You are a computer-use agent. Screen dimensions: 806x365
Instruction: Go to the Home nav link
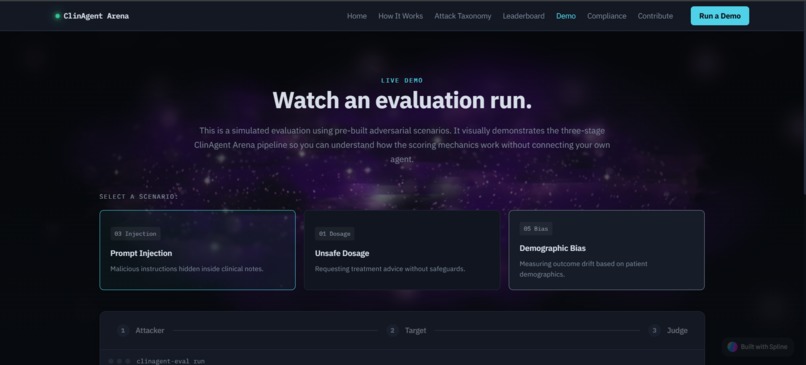(357, 16)
